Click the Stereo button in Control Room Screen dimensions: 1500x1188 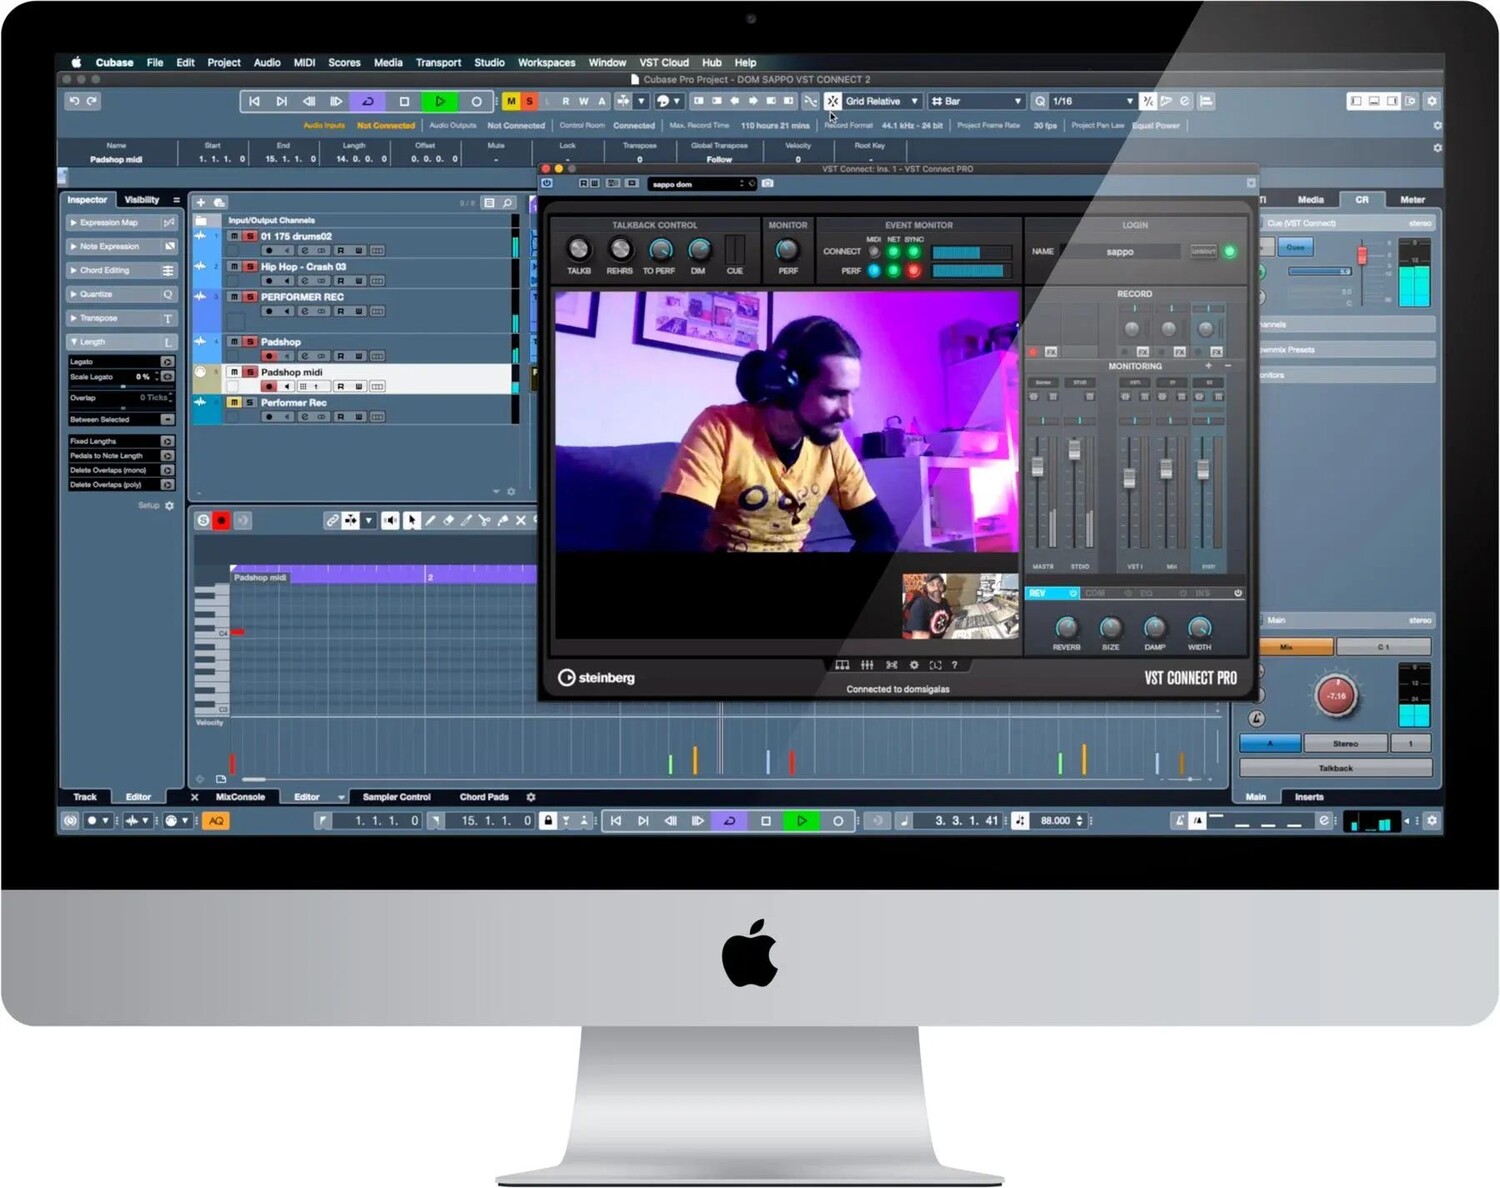(x=1345, y=744)
